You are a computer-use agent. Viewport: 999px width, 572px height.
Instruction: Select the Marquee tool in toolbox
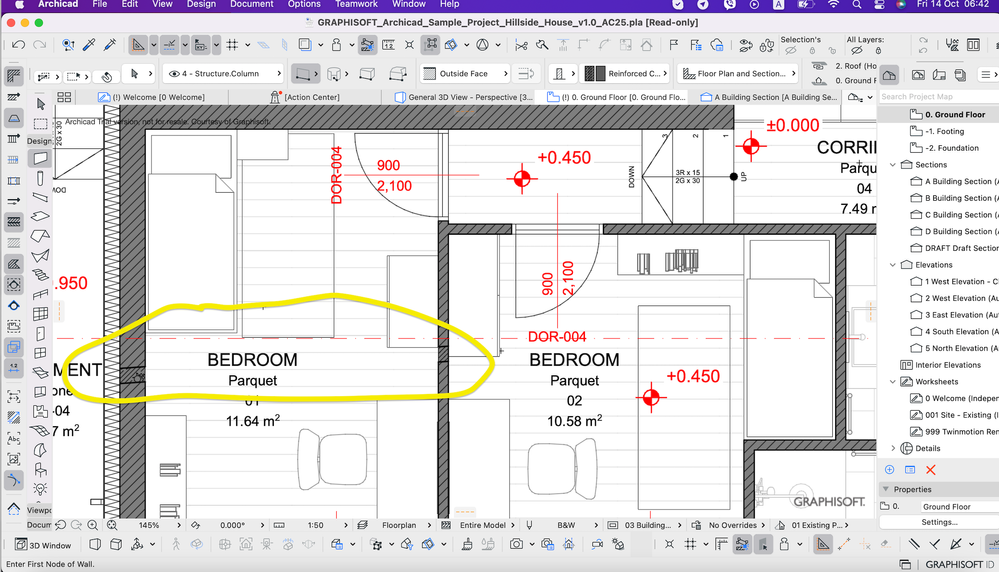click(40, 124)
